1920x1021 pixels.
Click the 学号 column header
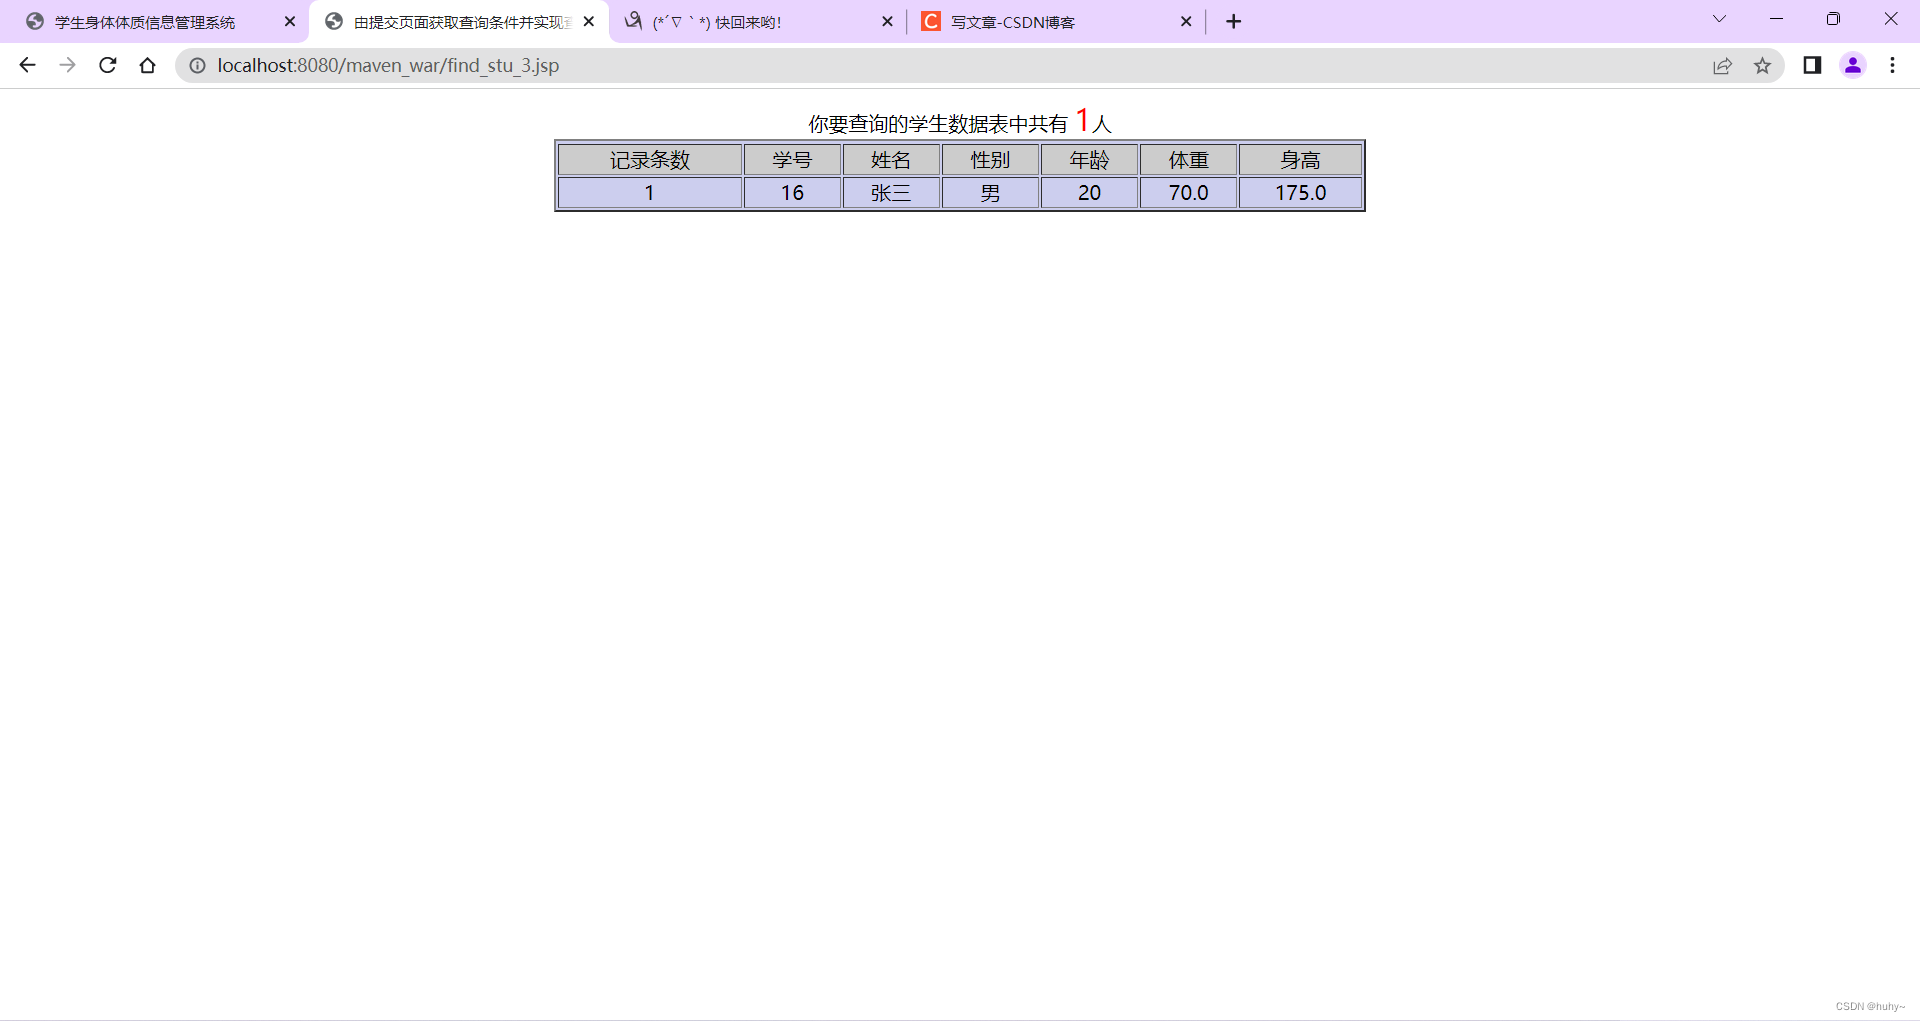pos(792,160)
